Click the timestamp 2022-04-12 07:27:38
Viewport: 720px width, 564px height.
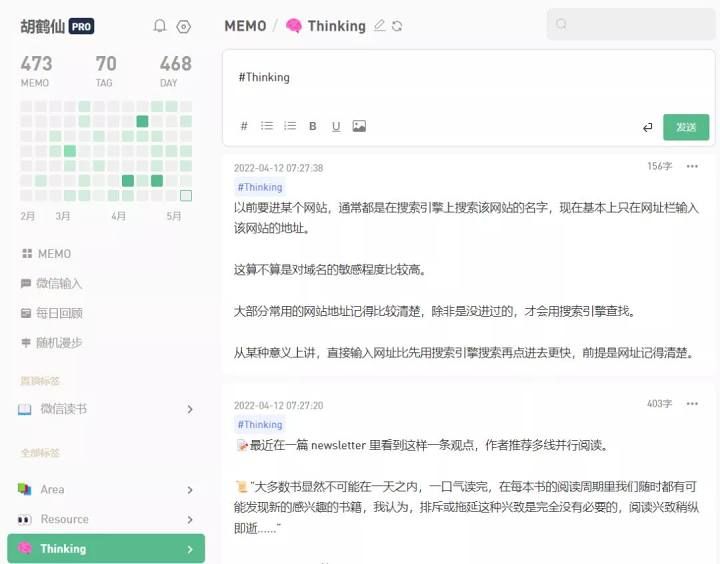pyautogui.click(x=278, y=168)
